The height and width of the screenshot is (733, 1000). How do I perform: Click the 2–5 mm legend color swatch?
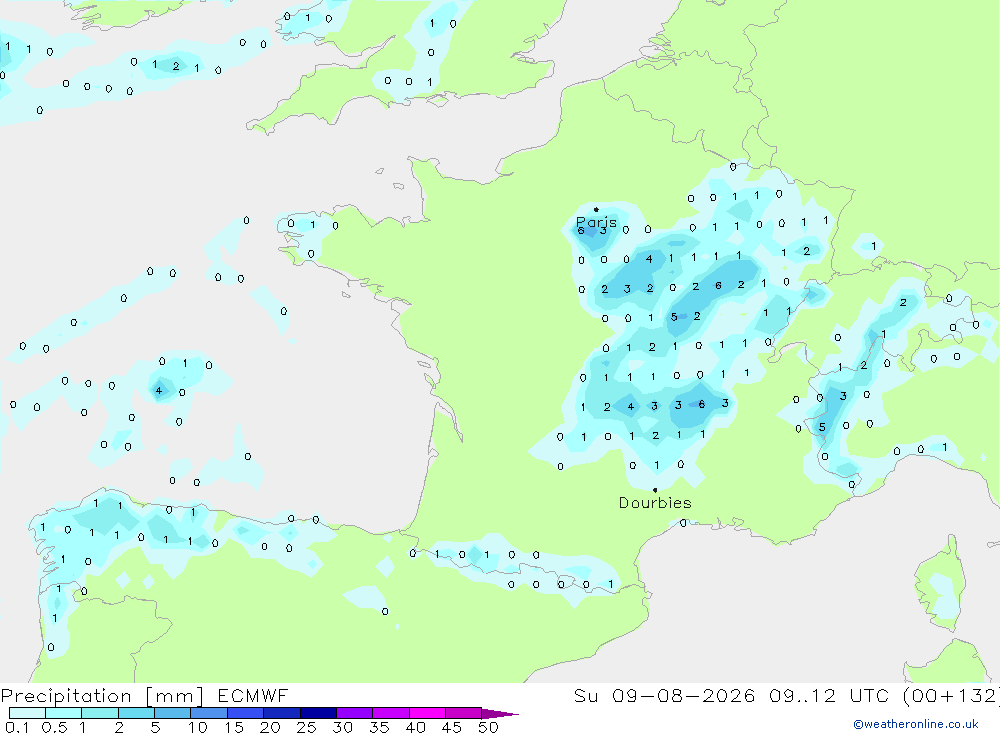[136, 713]
